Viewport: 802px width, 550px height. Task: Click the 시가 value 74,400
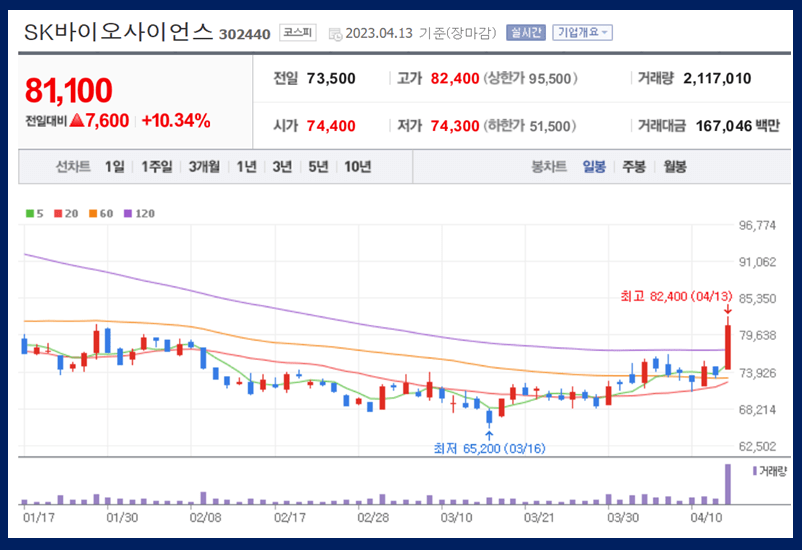[331, 126]
